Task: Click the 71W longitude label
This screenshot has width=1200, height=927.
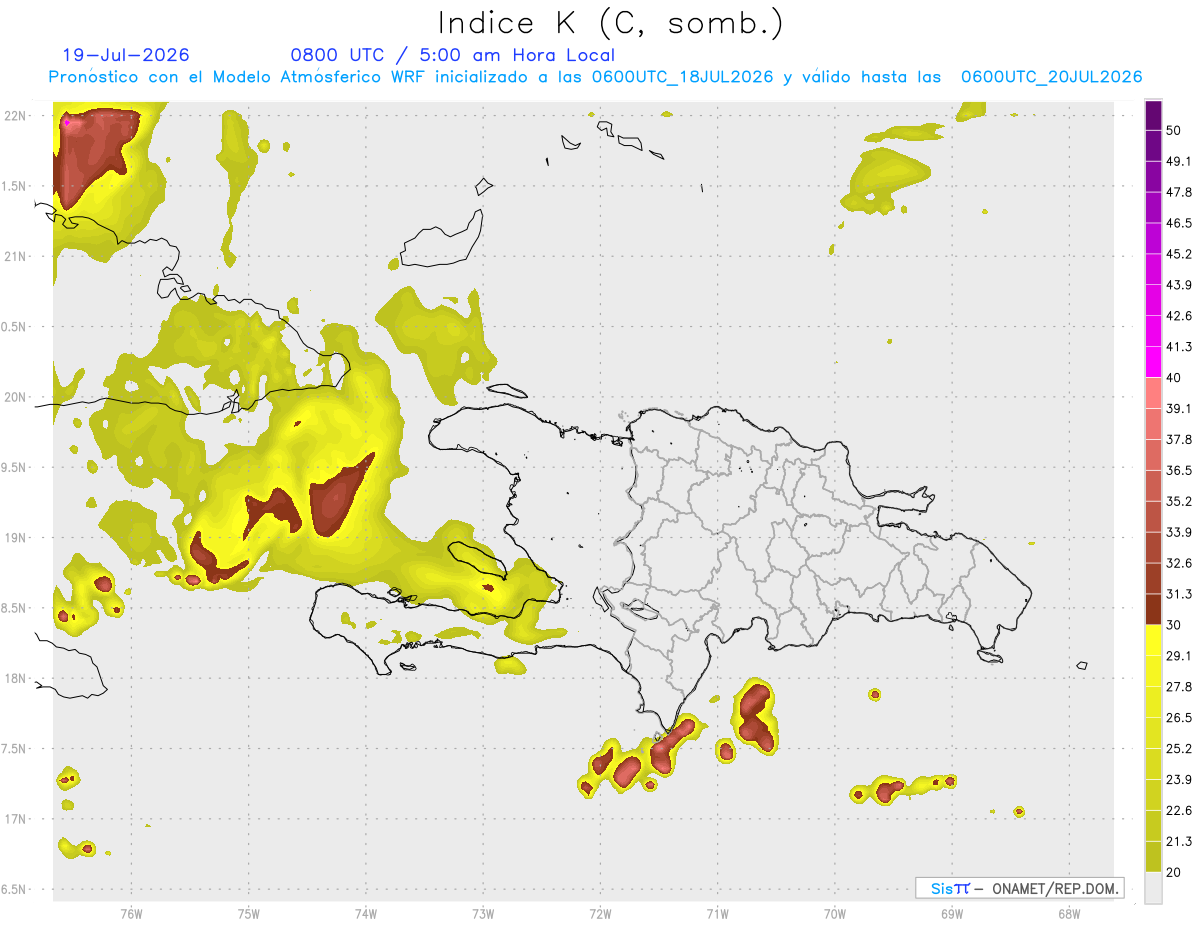Action: point(717,913)
